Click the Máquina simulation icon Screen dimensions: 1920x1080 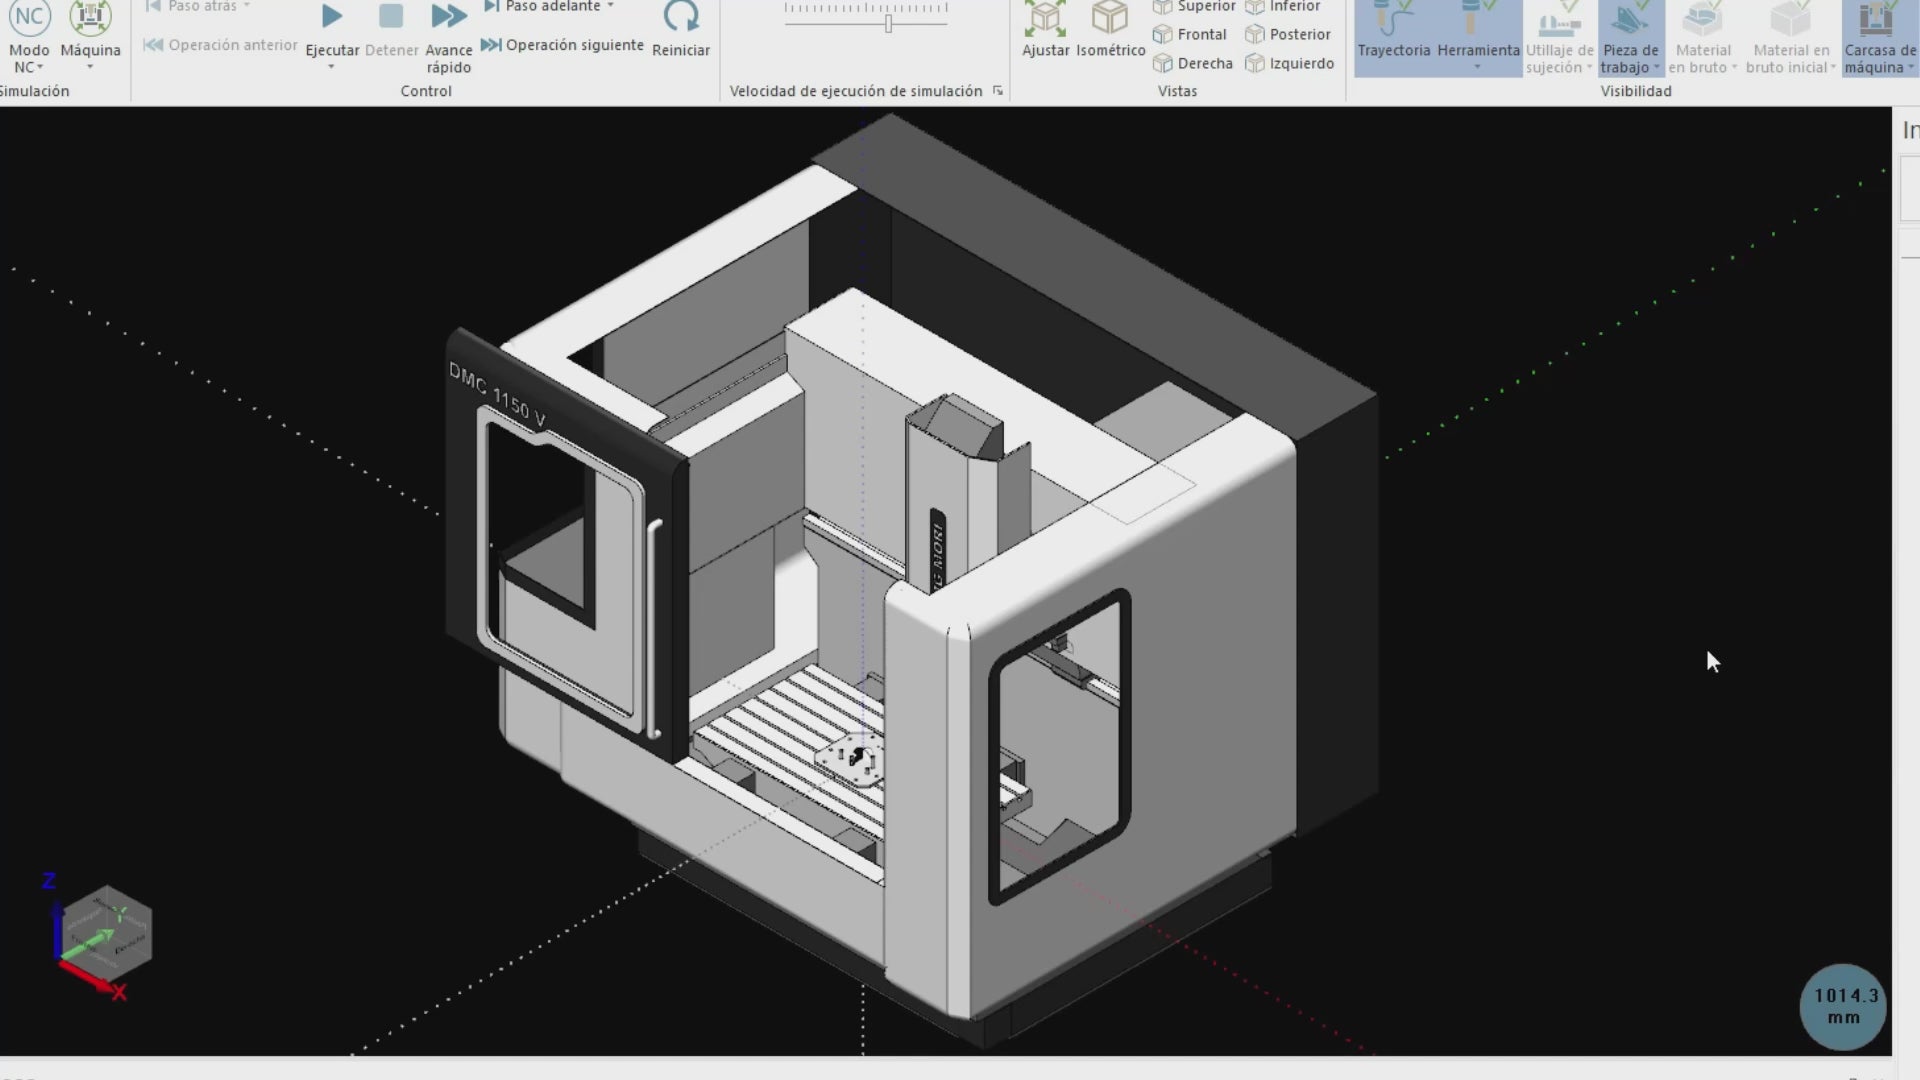(x=91, y=17)
